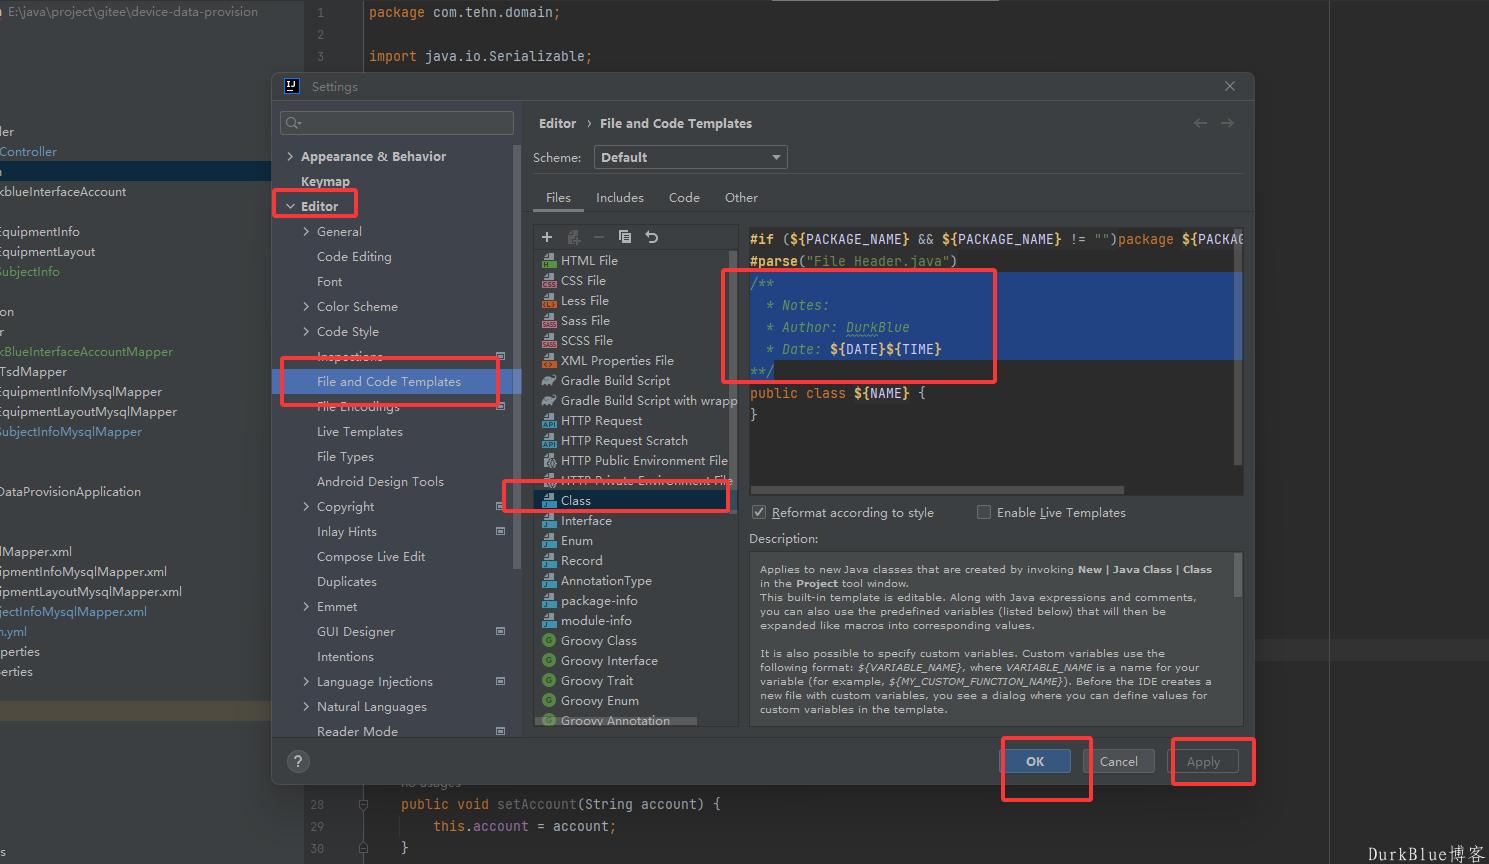This screenshot has width=1489, height=864.
Task: Expand the Color Scheme node
Action: pyautogui.click(x=306, y=306)
